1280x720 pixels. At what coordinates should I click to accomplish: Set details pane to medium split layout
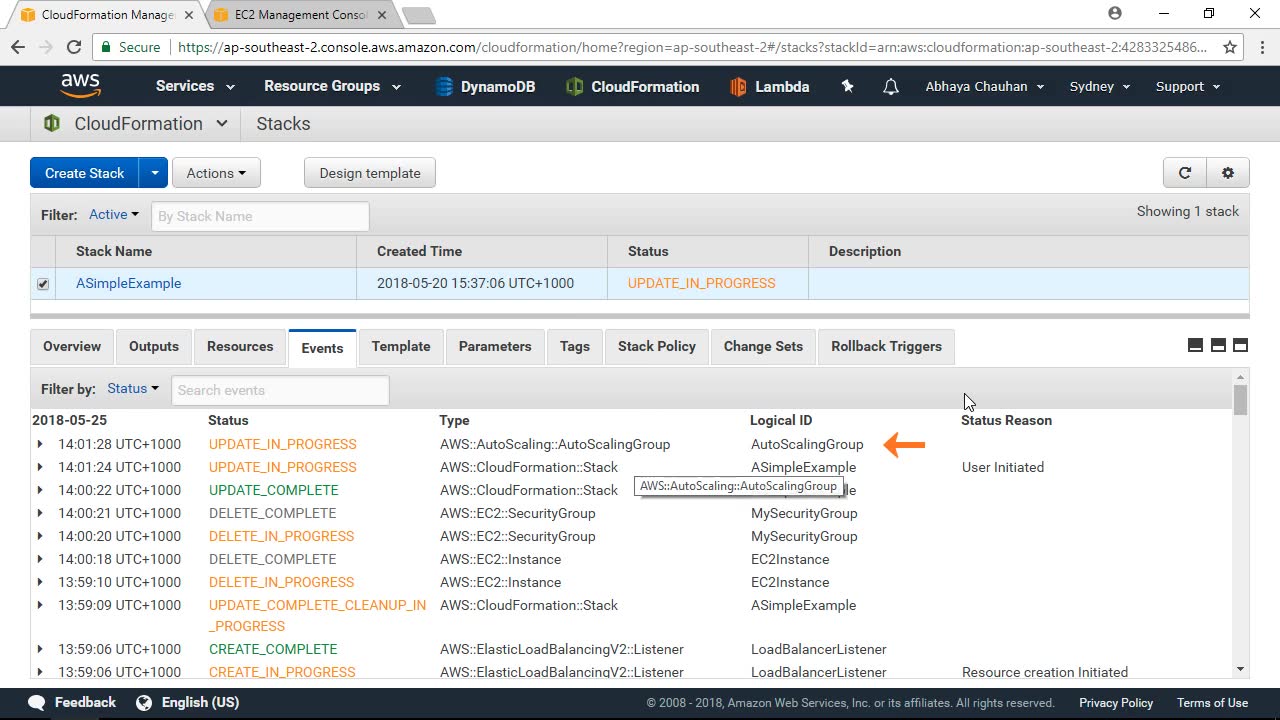1218,345
